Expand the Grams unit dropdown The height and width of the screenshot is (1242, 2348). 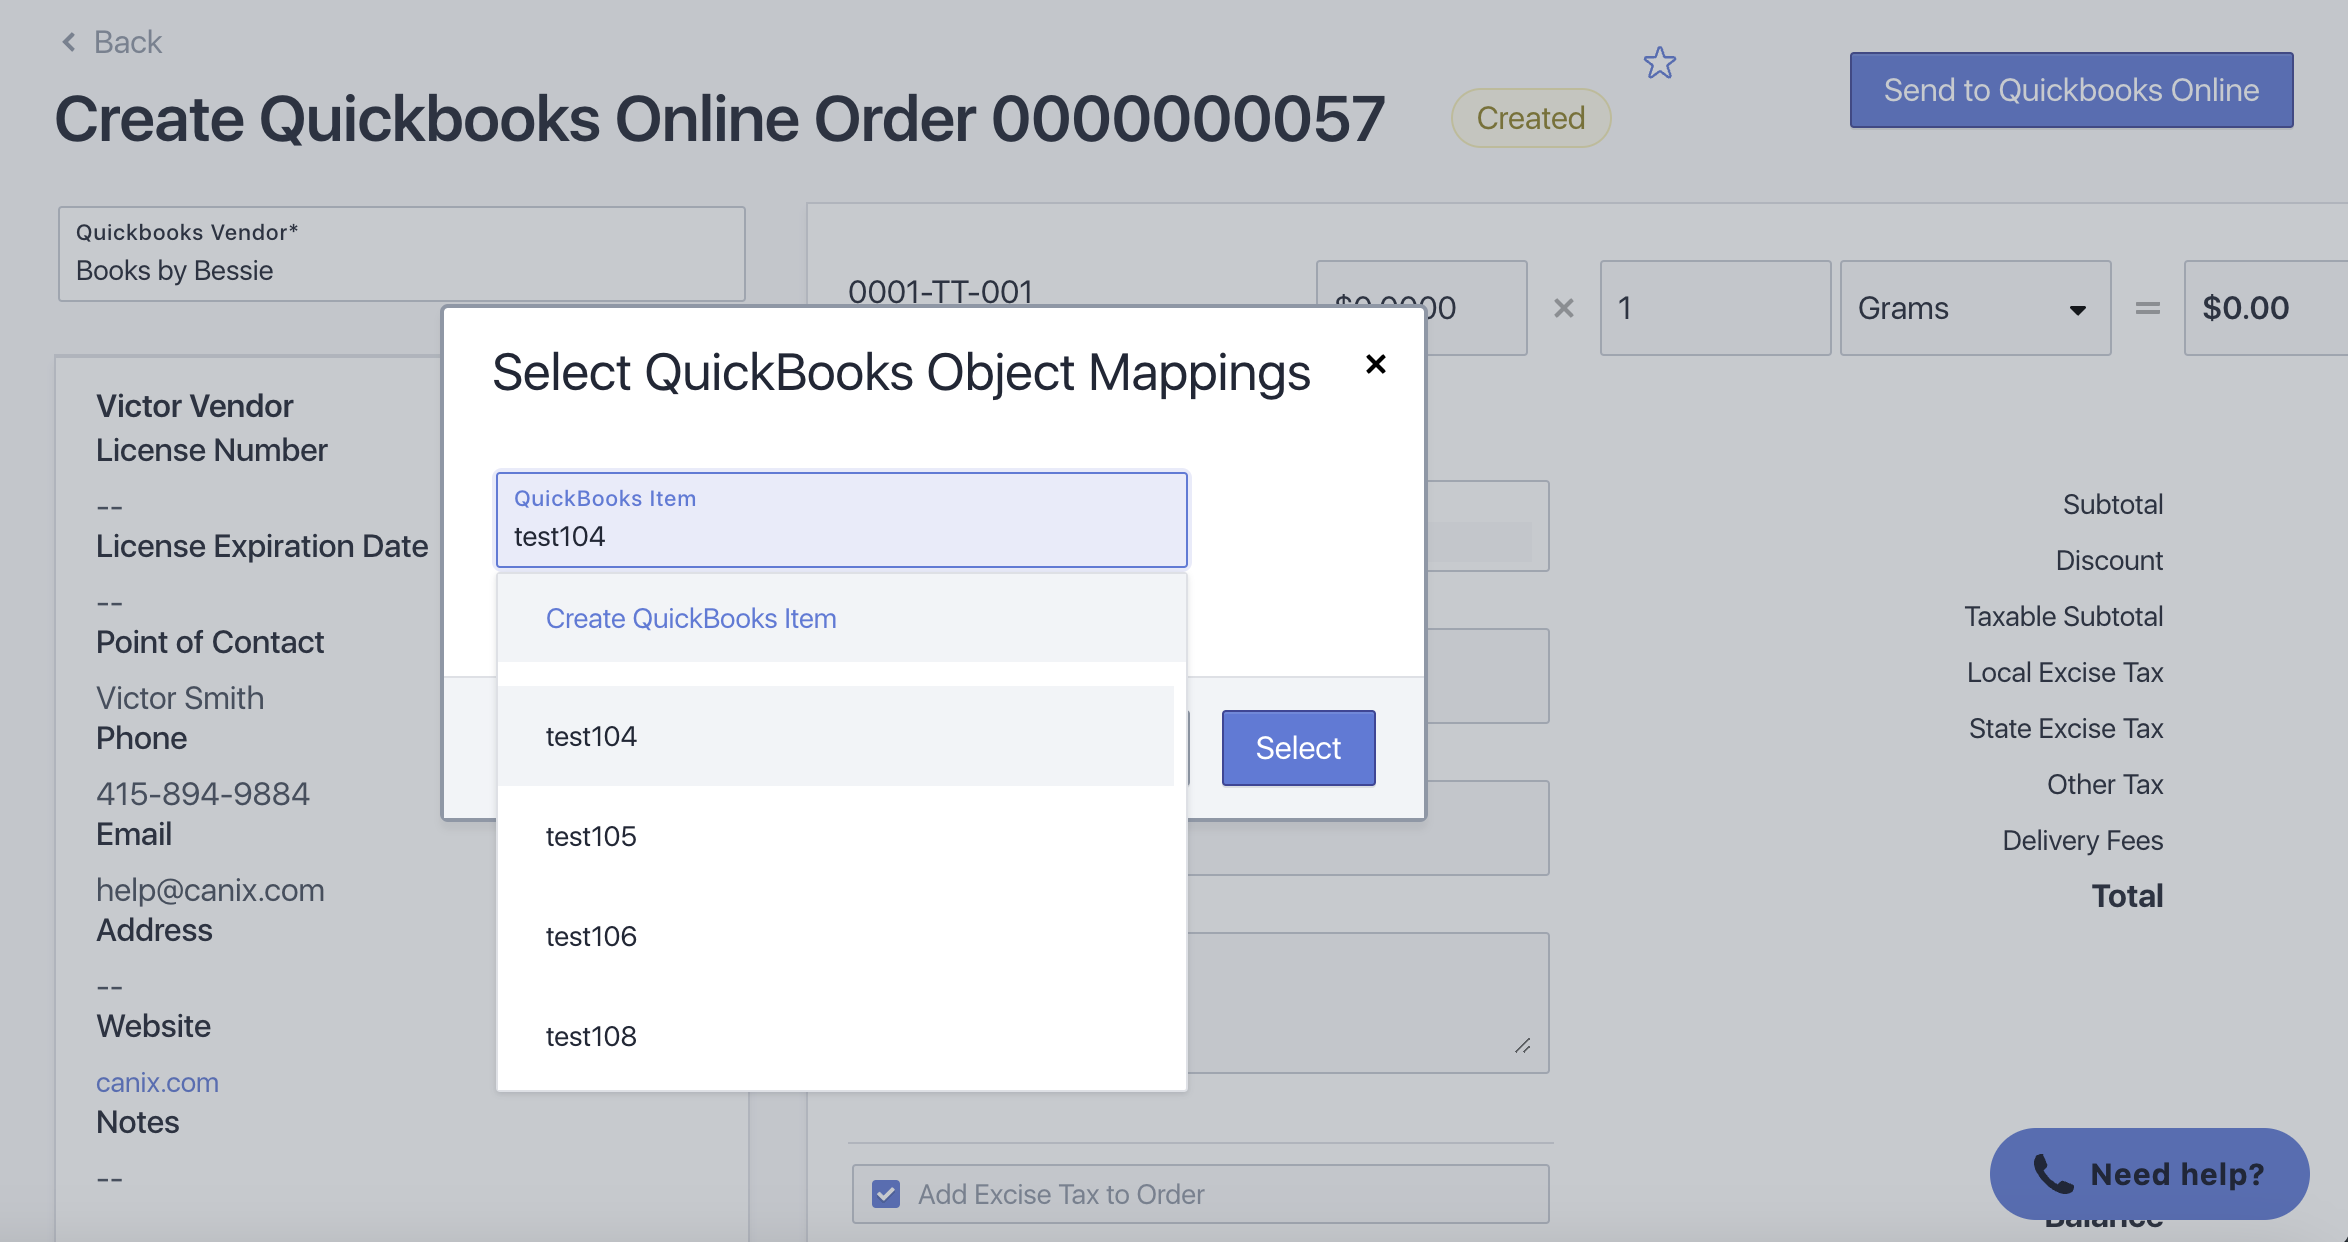[1975, 308]
